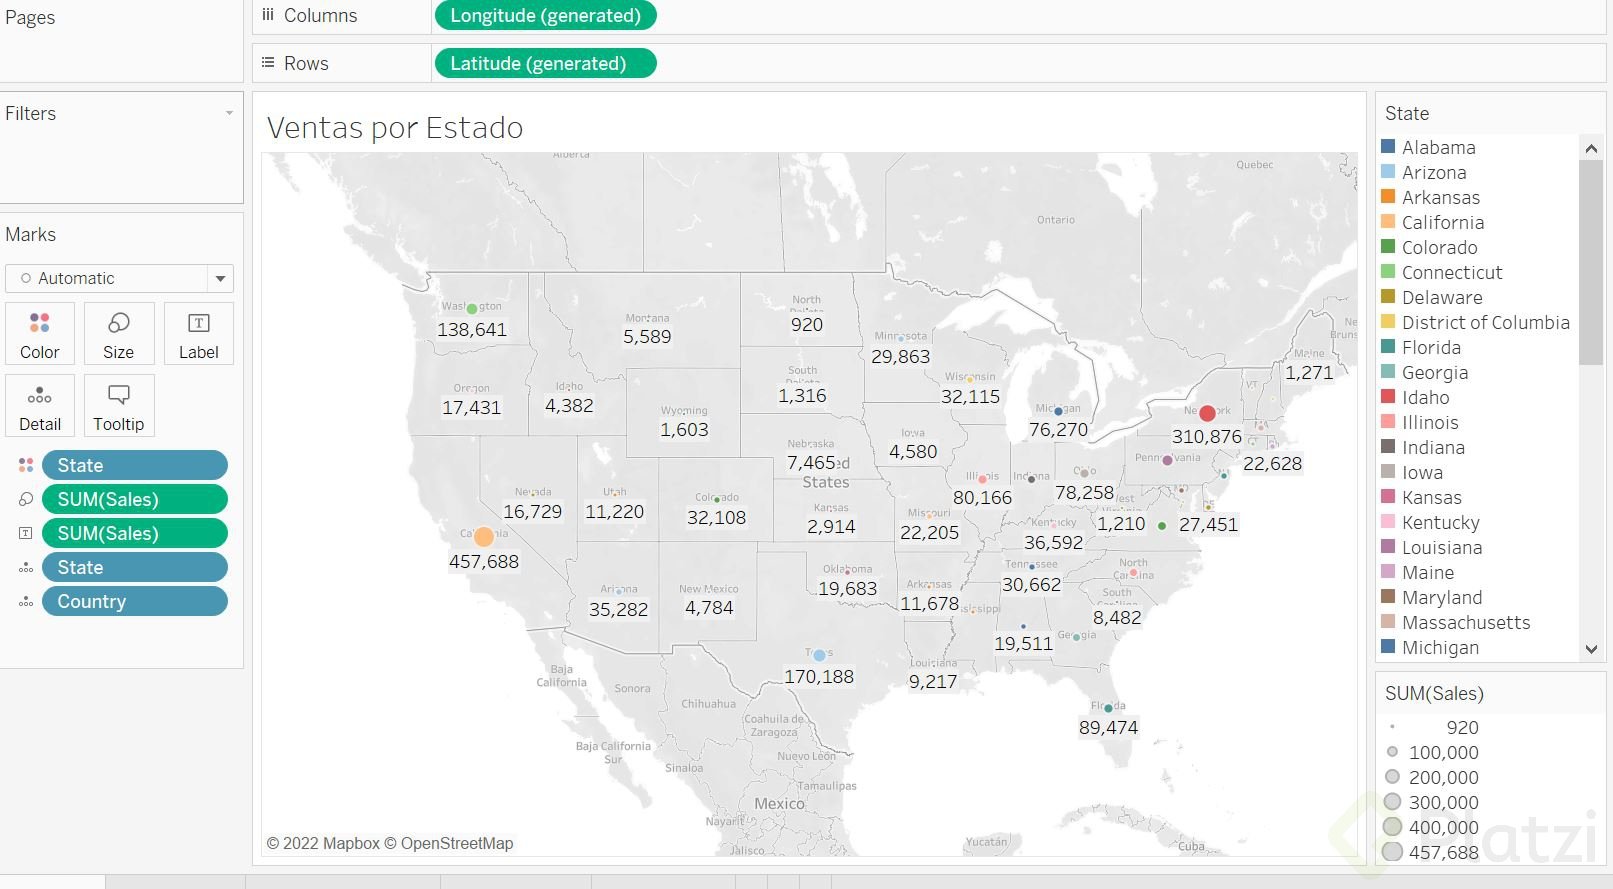
Task: Select the Longitude (generated) pill in Columns
Action: (545, 16)
